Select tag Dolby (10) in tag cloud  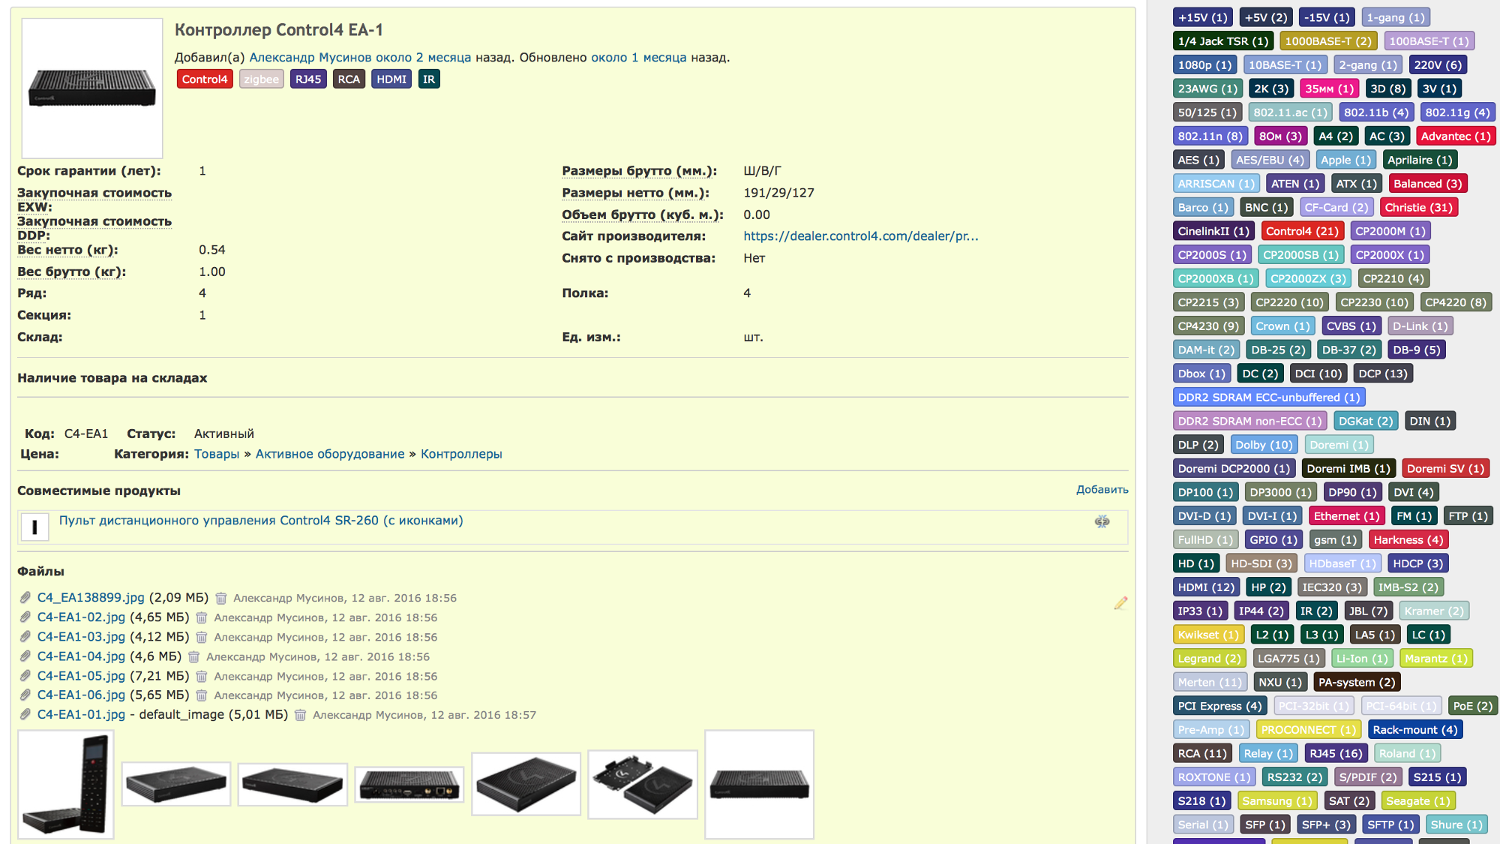pos(1264,445)
